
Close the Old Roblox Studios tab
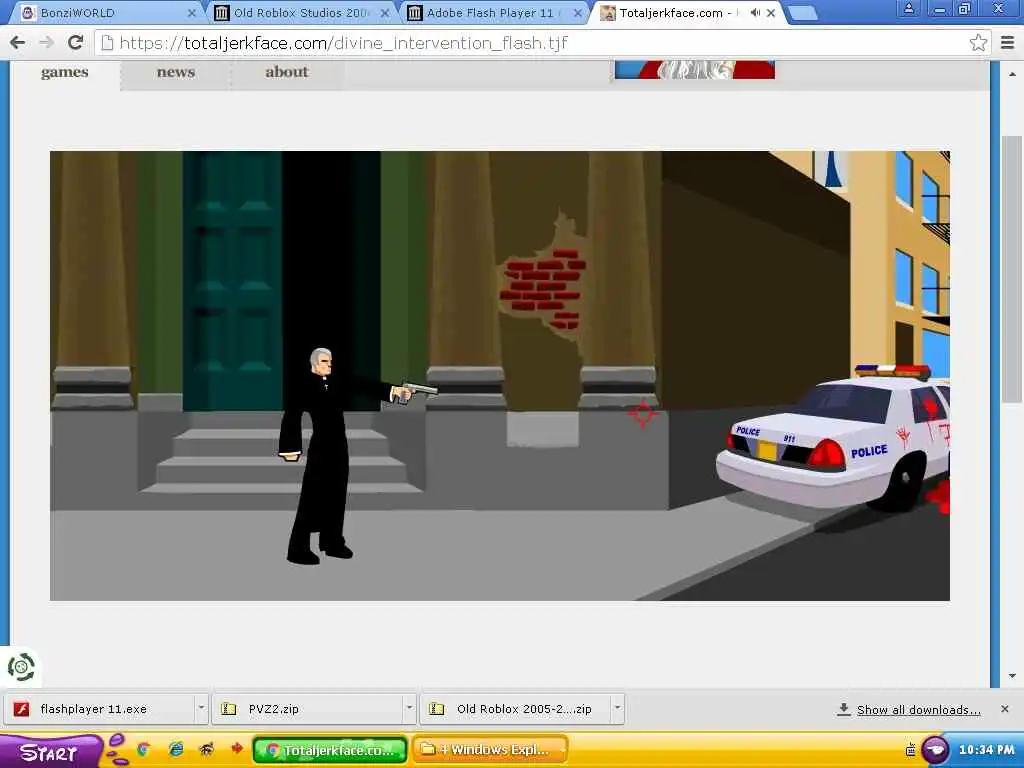[385, 12]
